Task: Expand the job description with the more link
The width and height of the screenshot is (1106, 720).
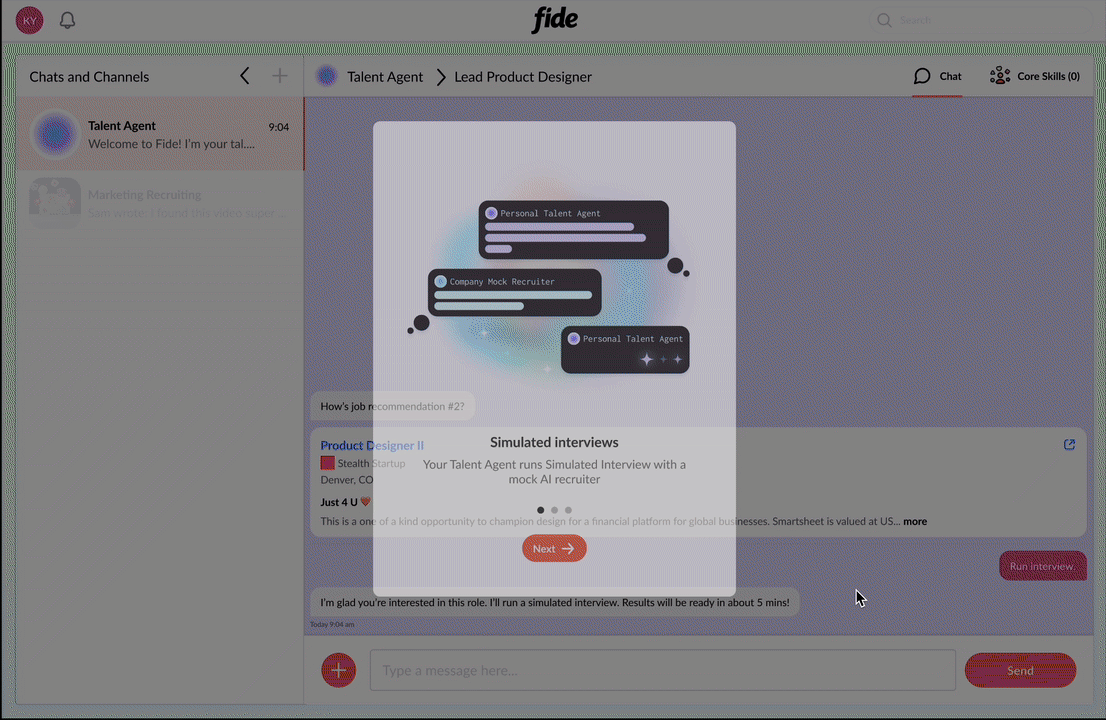Action: click(914, 521)
